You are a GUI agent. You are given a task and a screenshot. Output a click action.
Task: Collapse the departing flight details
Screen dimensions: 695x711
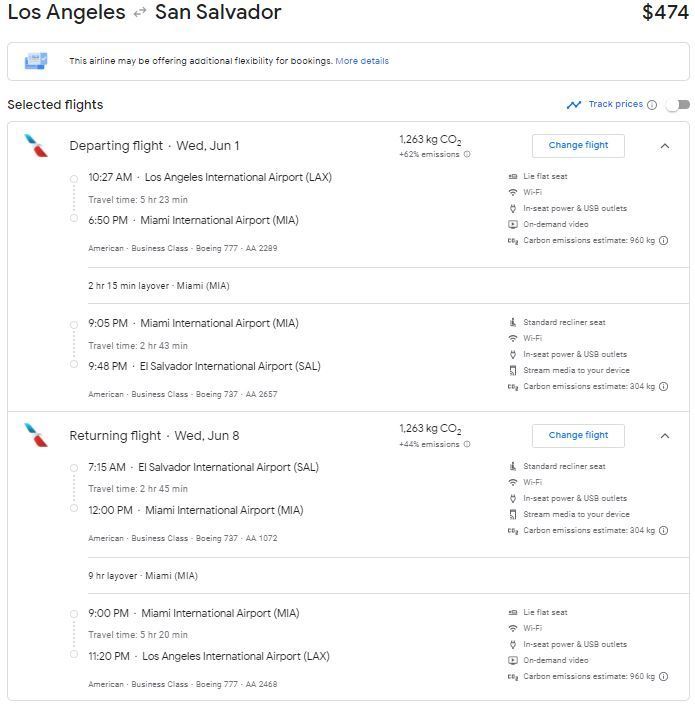(665, 146)
